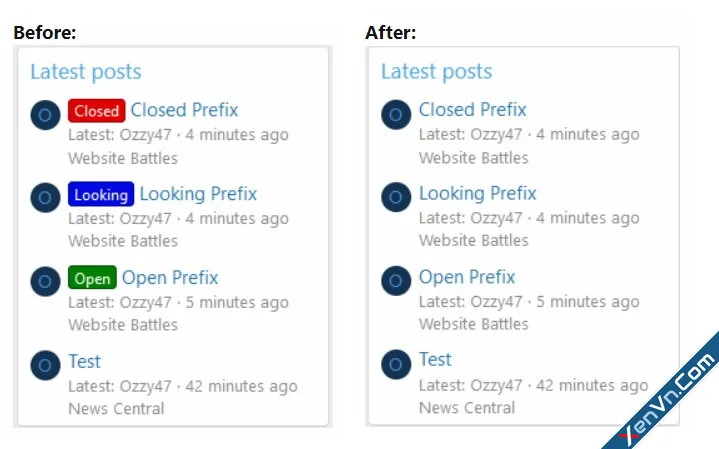Click avatar beside Looking Prefix in Before panel
The height and width of the screenshot is (449, 719).
click(x=45, y=198)
